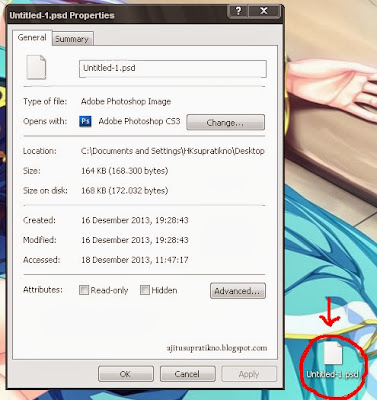Click the Photoshop Ps icon beside Opens with
377x400 pixels.
[x=85, y=121]
